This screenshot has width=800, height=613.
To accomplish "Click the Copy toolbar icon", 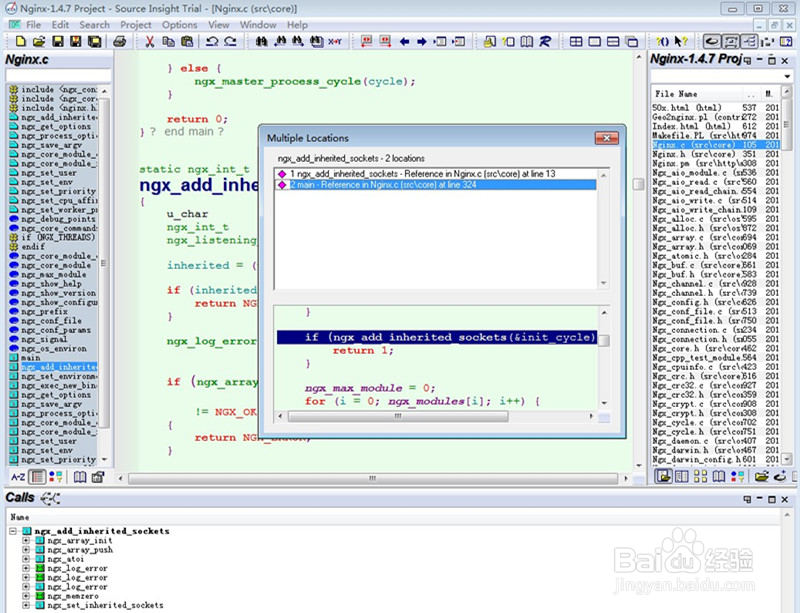I will click(168, 41).
